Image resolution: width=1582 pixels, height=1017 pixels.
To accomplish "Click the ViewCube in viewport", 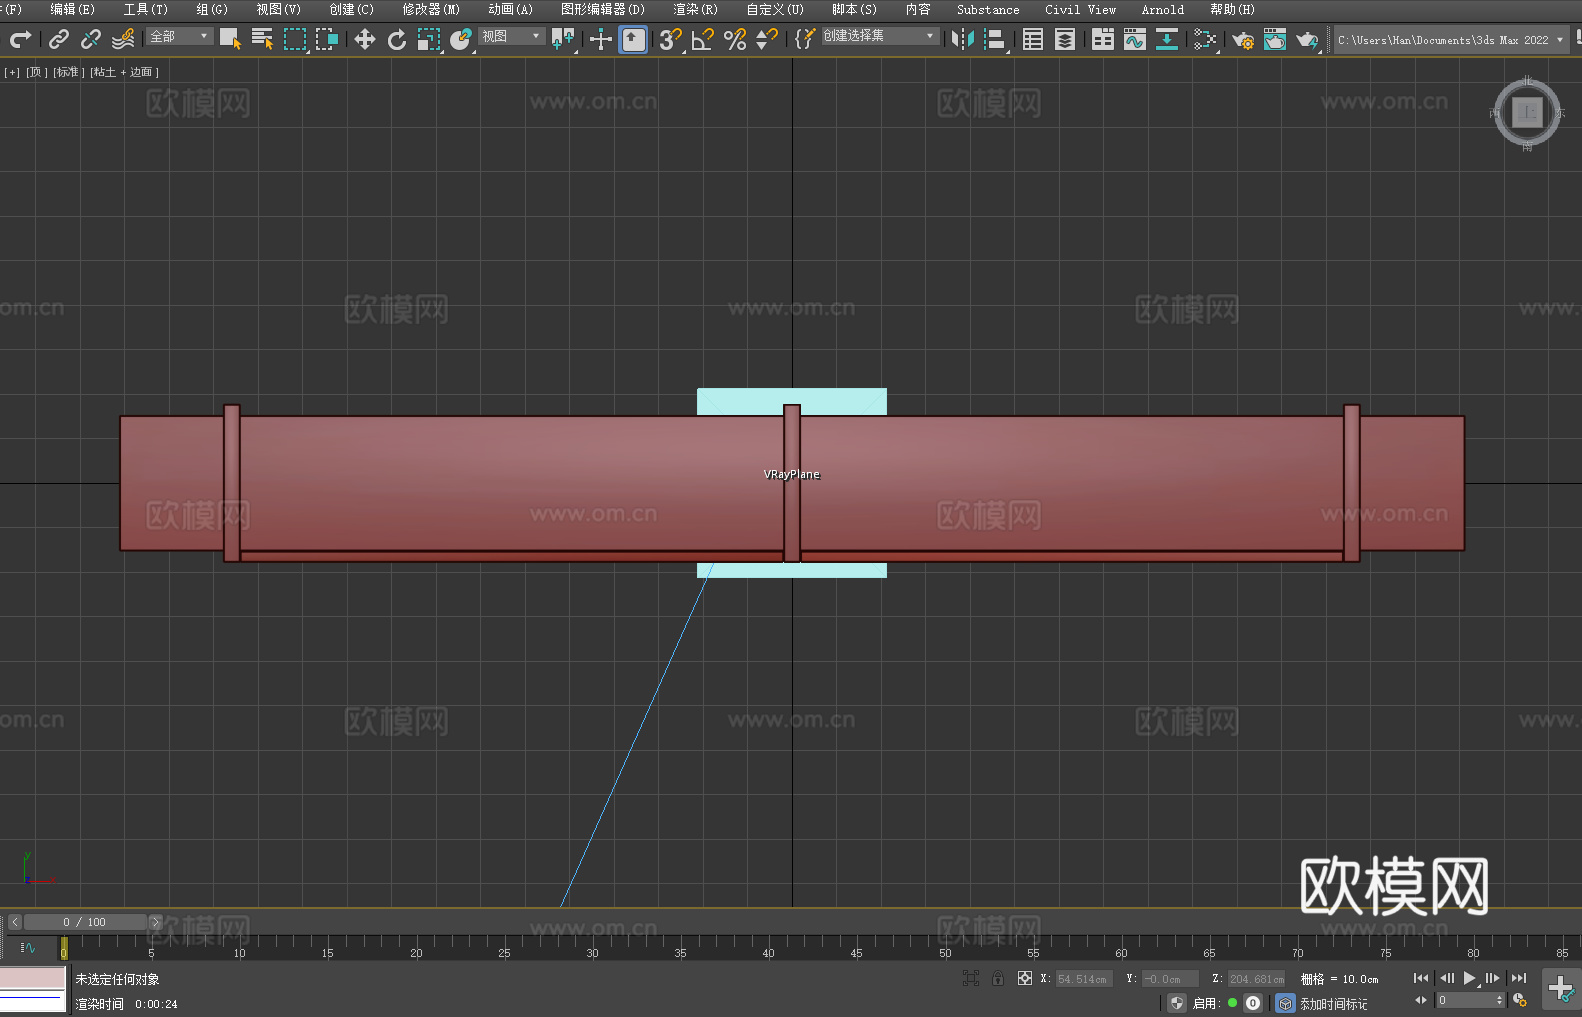I will click(1527, 112).
